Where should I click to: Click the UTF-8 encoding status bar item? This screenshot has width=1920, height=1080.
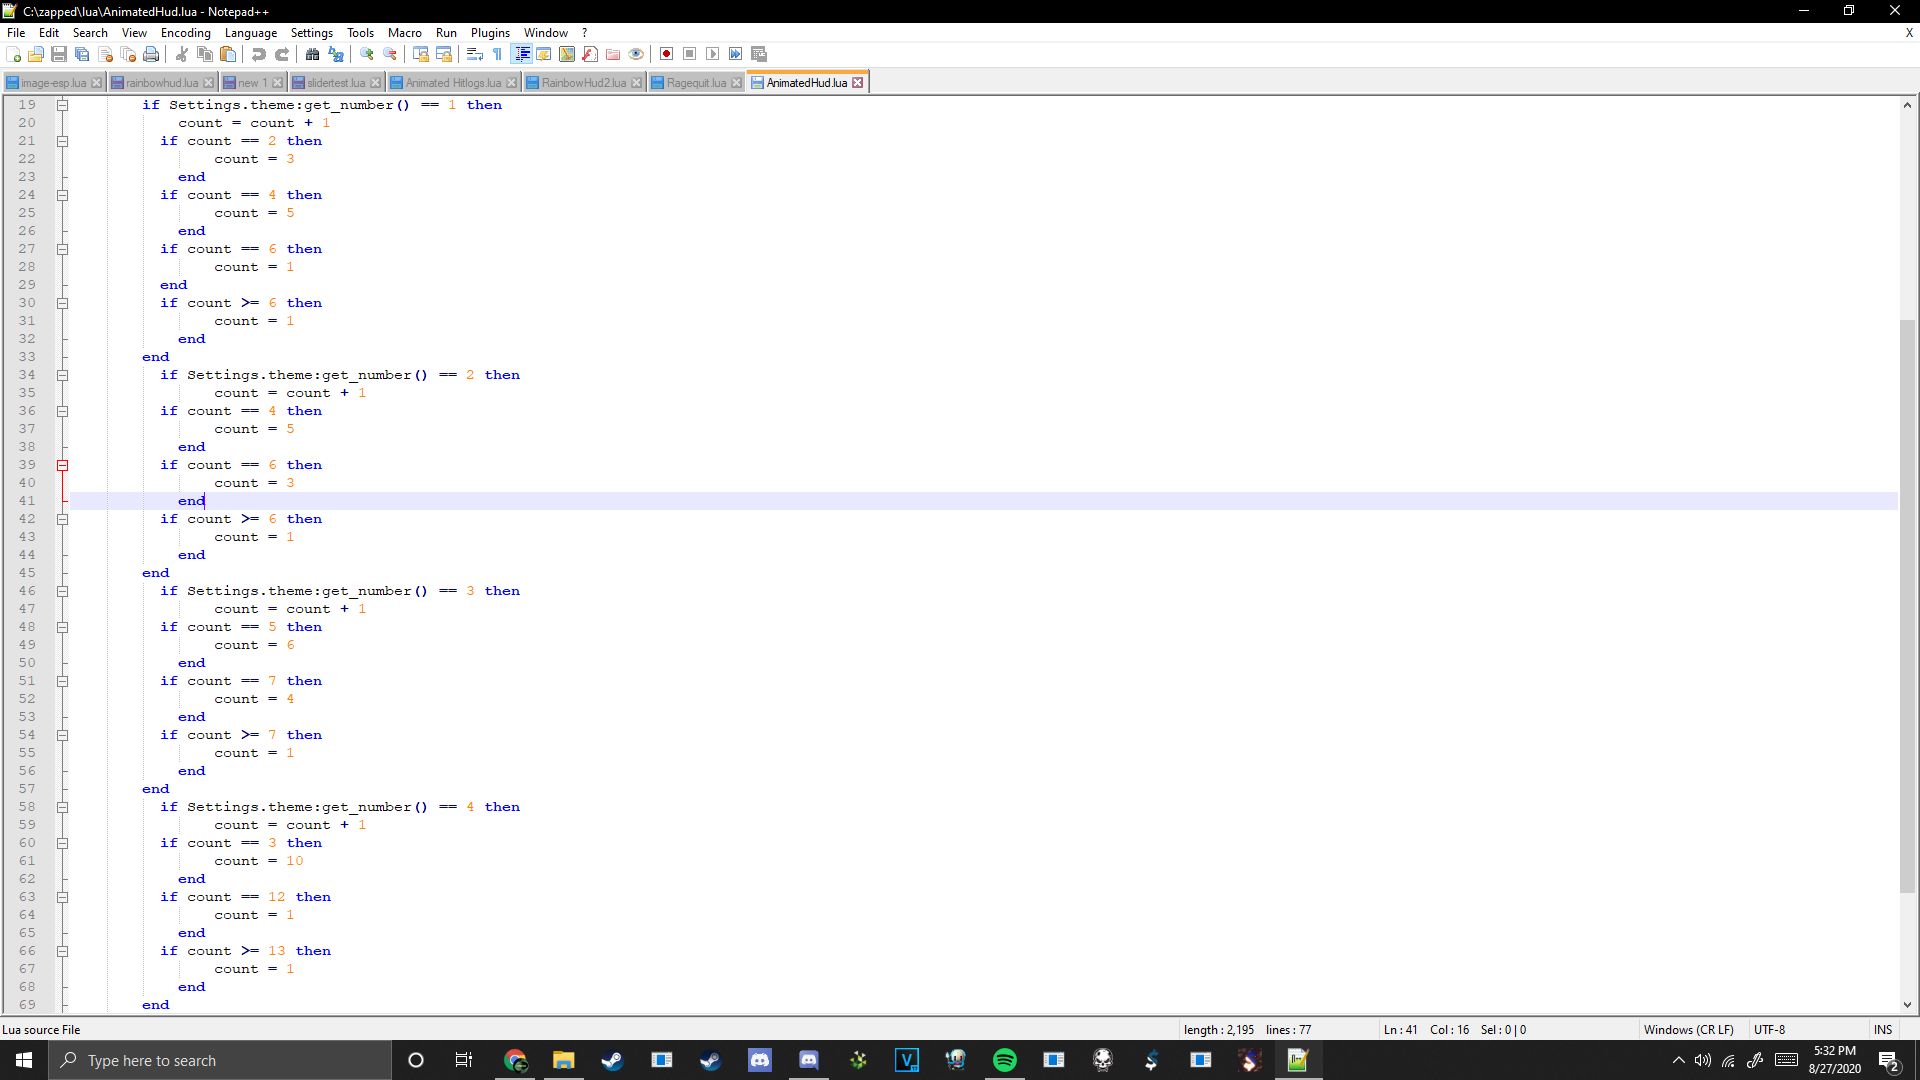(1769, 1029)
